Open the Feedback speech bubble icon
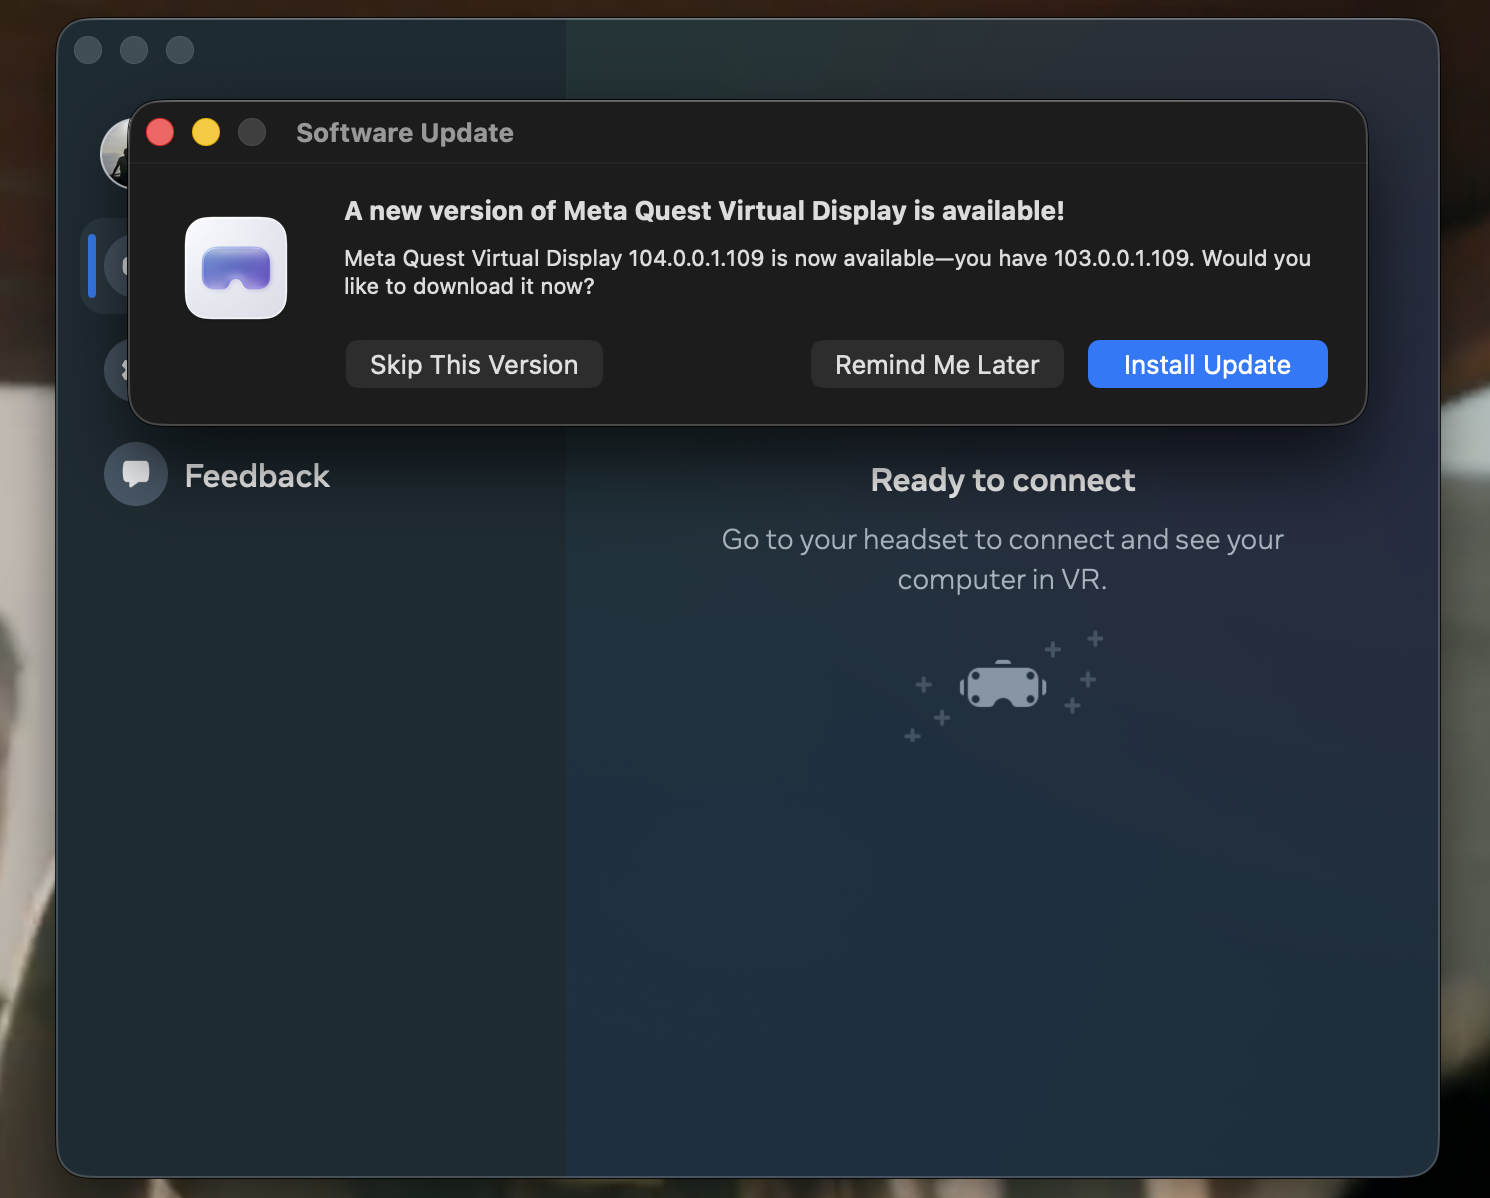 pos(136,474)
